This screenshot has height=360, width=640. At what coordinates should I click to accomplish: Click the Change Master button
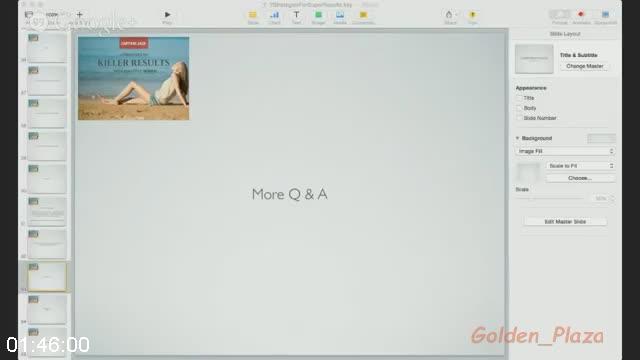[x=584, y=66]
